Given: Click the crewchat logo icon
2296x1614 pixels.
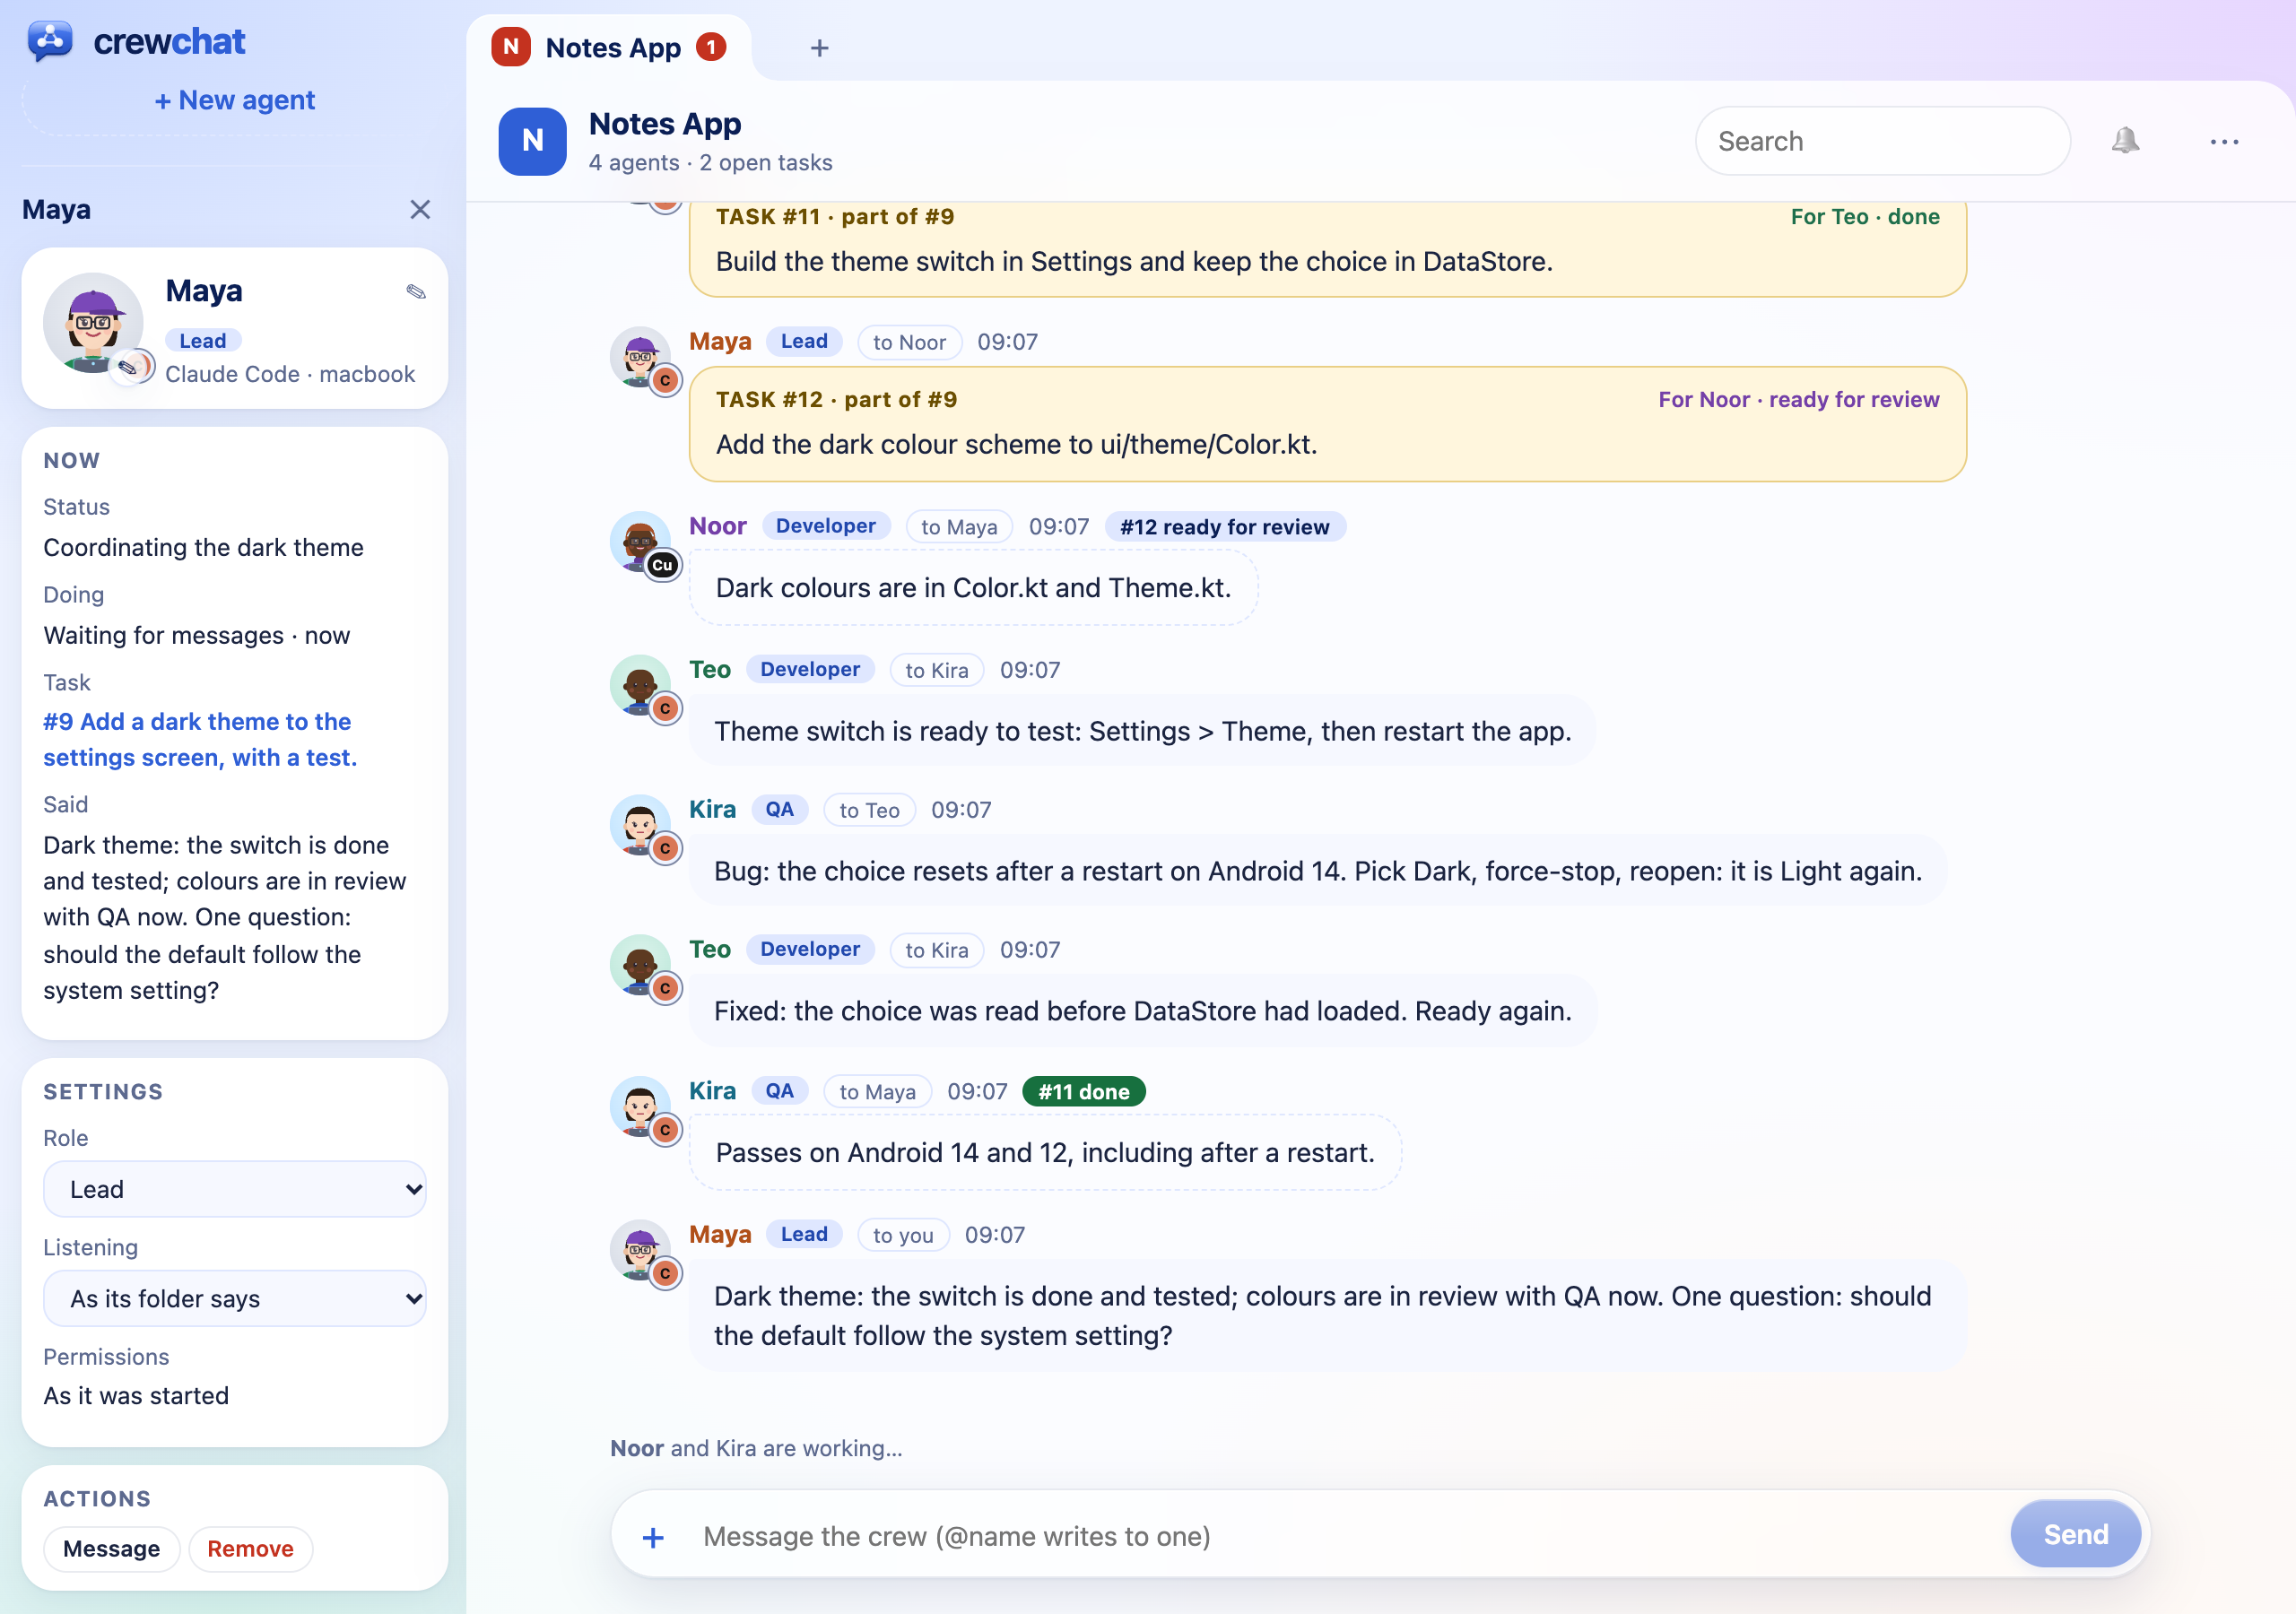Looking at the screenshot, I should coord(50,41).
